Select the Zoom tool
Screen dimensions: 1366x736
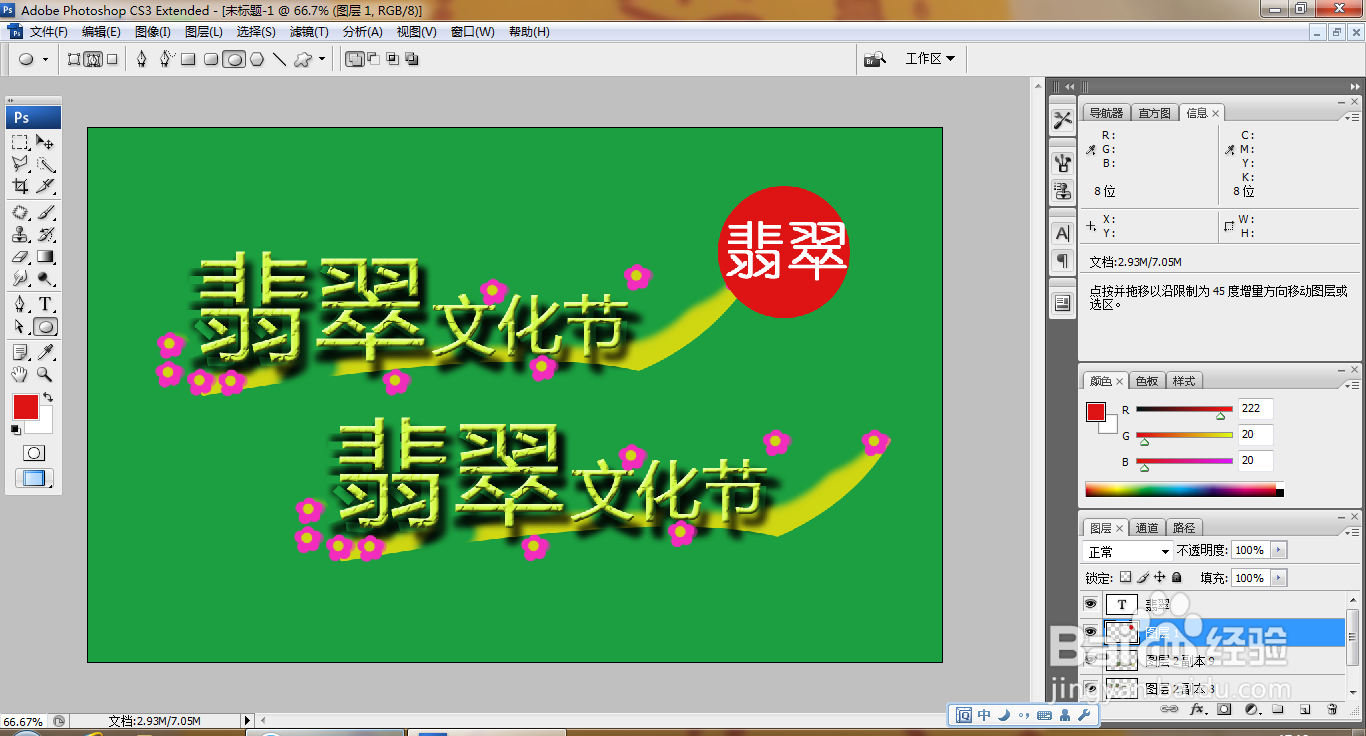(x=46, y=374)
